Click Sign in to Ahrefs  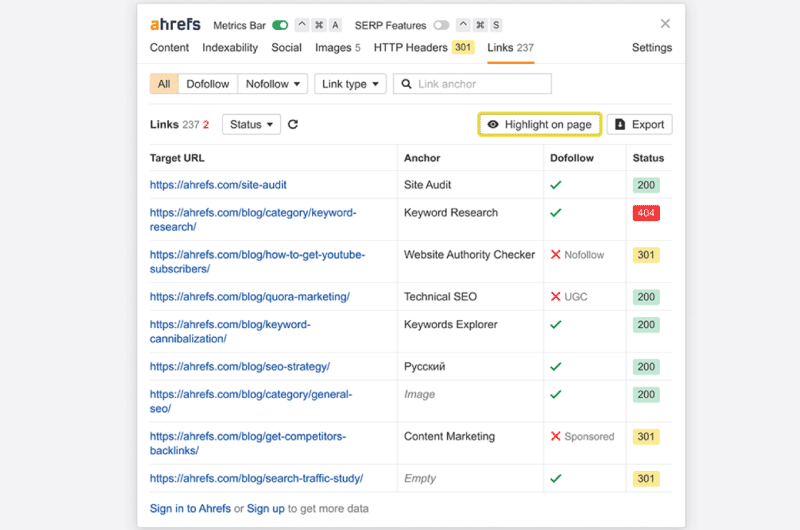pyautogui.click(x=190, y=509)
